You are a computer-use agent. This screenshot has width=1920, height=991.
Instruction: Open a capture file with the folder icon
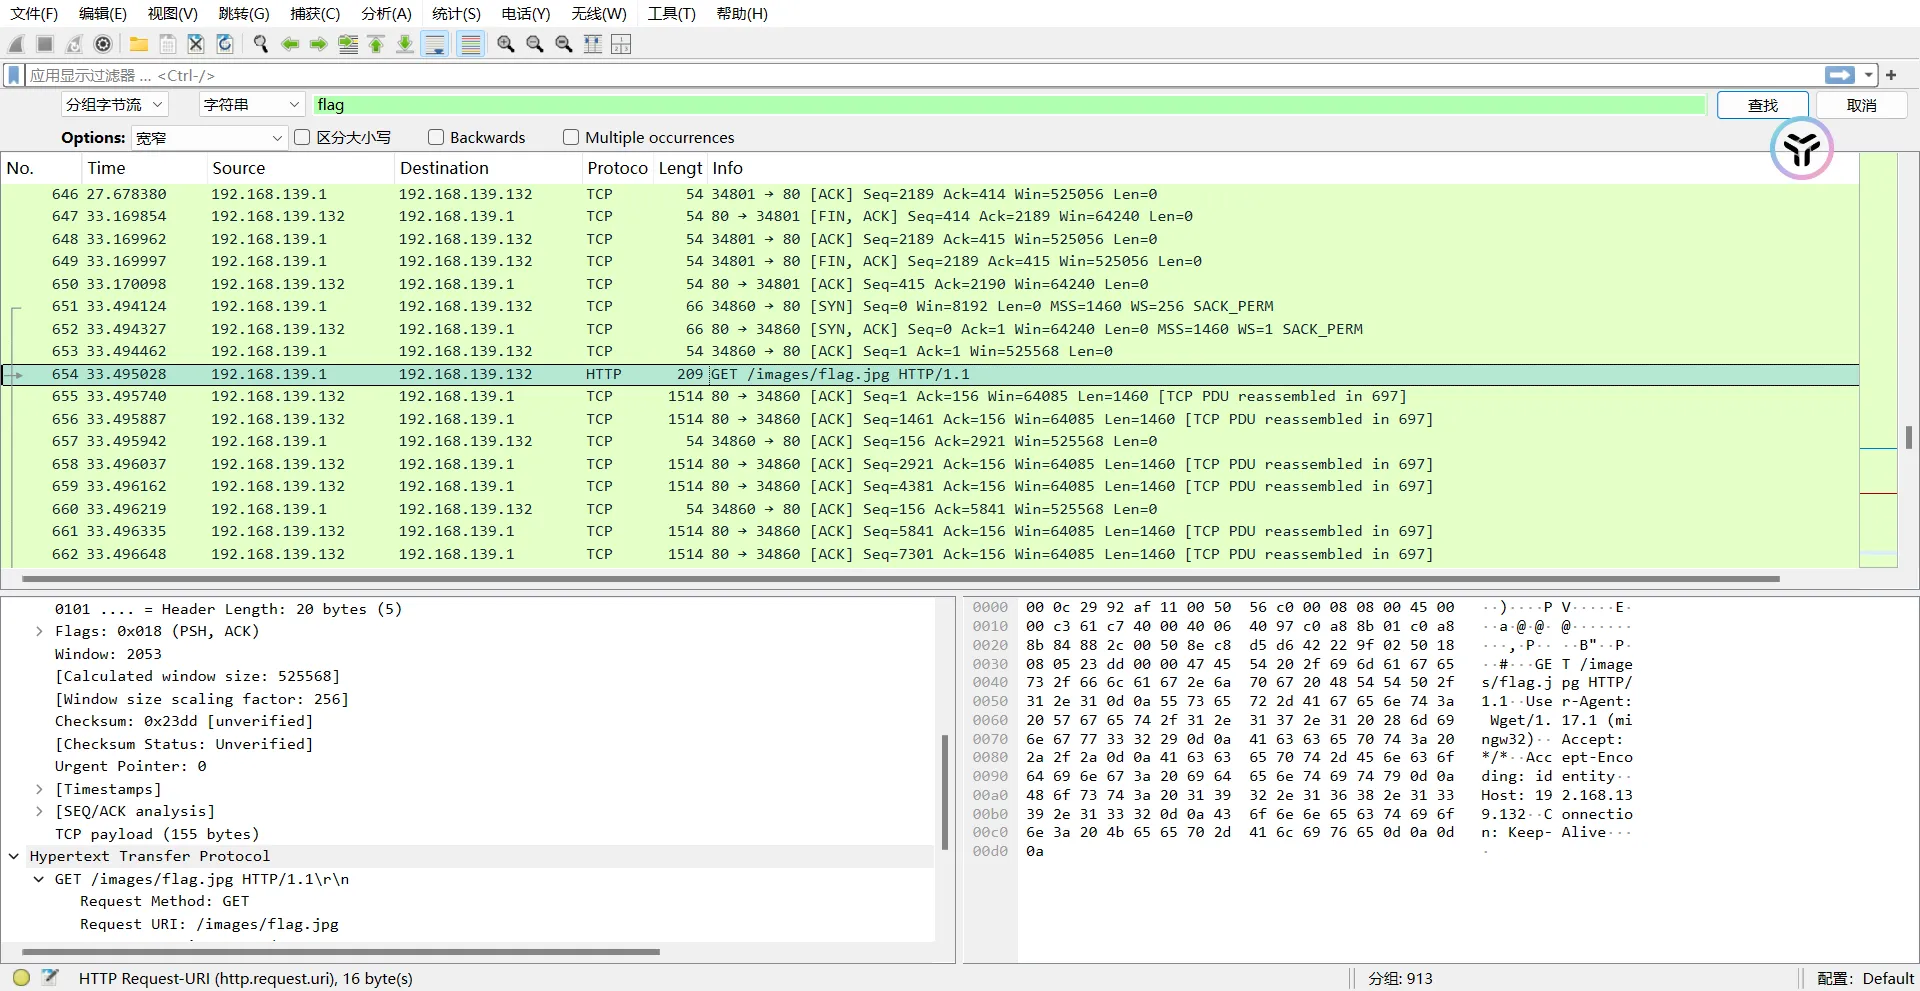139,44
